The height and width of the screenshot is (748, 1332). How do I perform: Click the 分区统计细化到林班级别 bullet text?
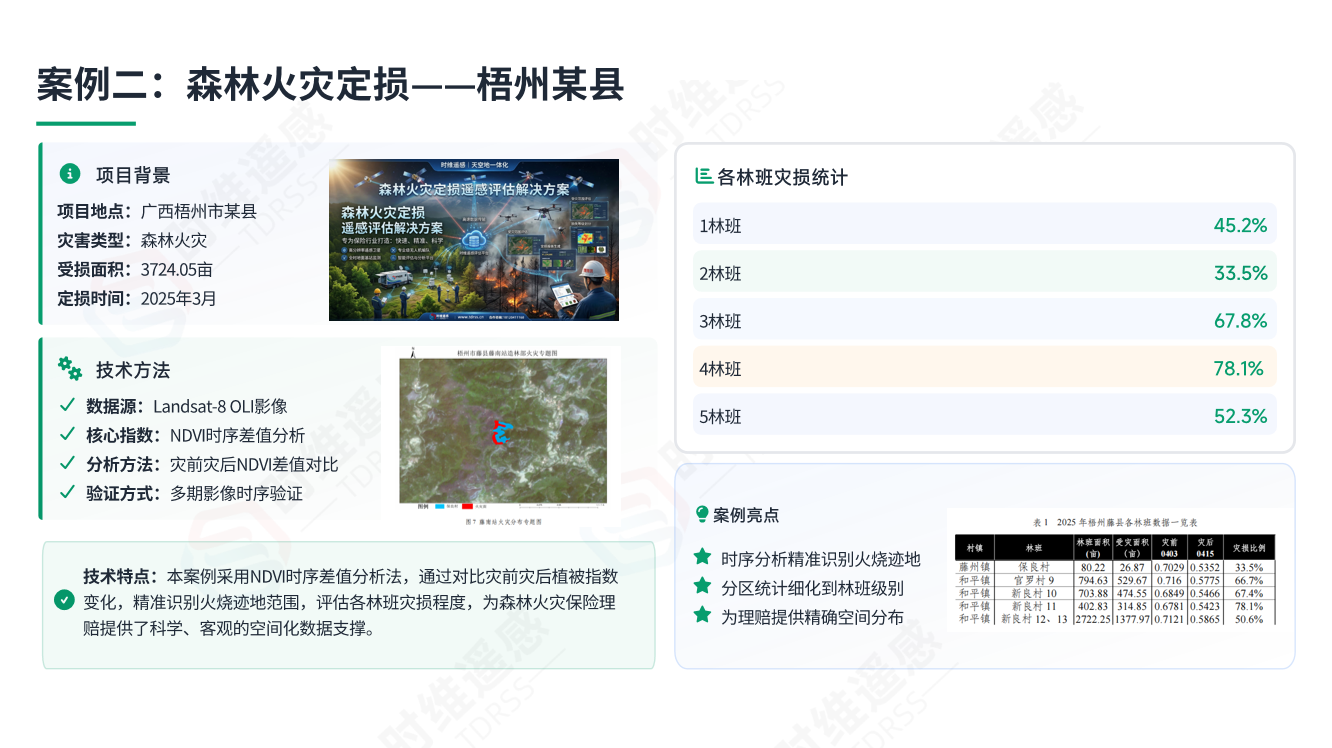tap(812, 588)
